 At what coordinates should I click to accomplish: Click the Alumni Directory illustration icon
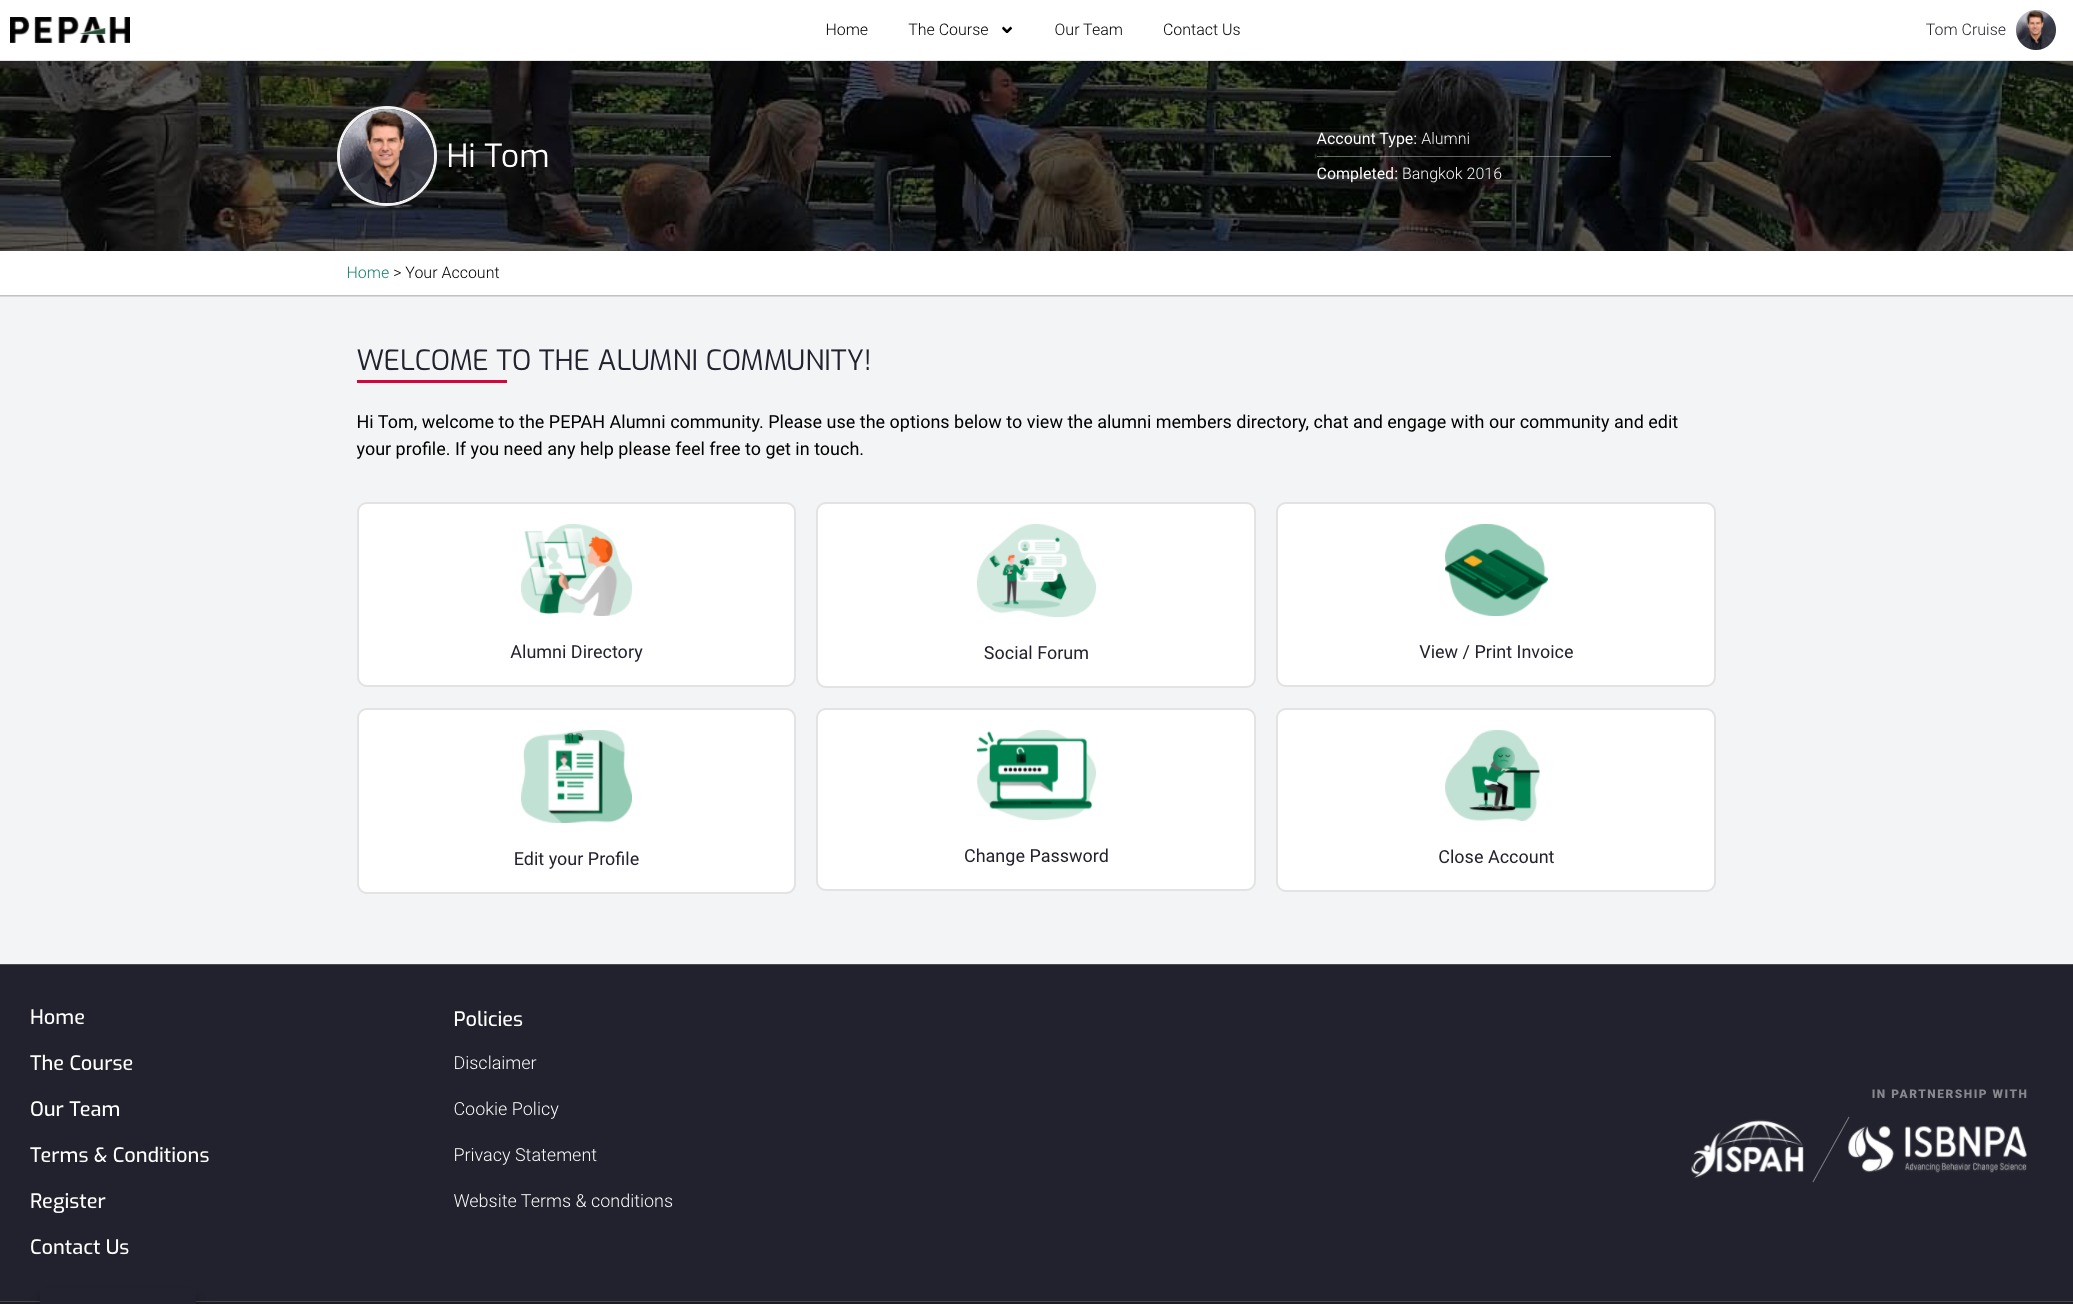tap(576, 570)
